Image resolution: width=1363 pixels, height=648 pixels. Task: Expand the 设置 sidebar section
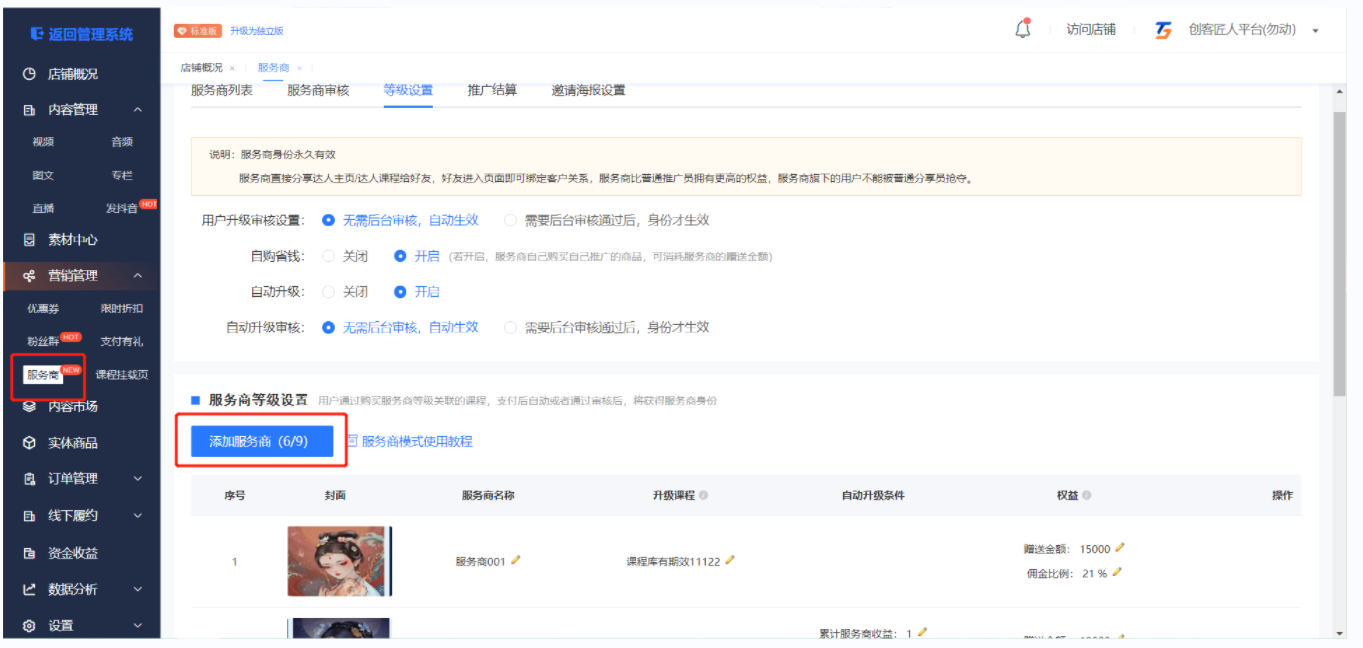tap(138, 626)
